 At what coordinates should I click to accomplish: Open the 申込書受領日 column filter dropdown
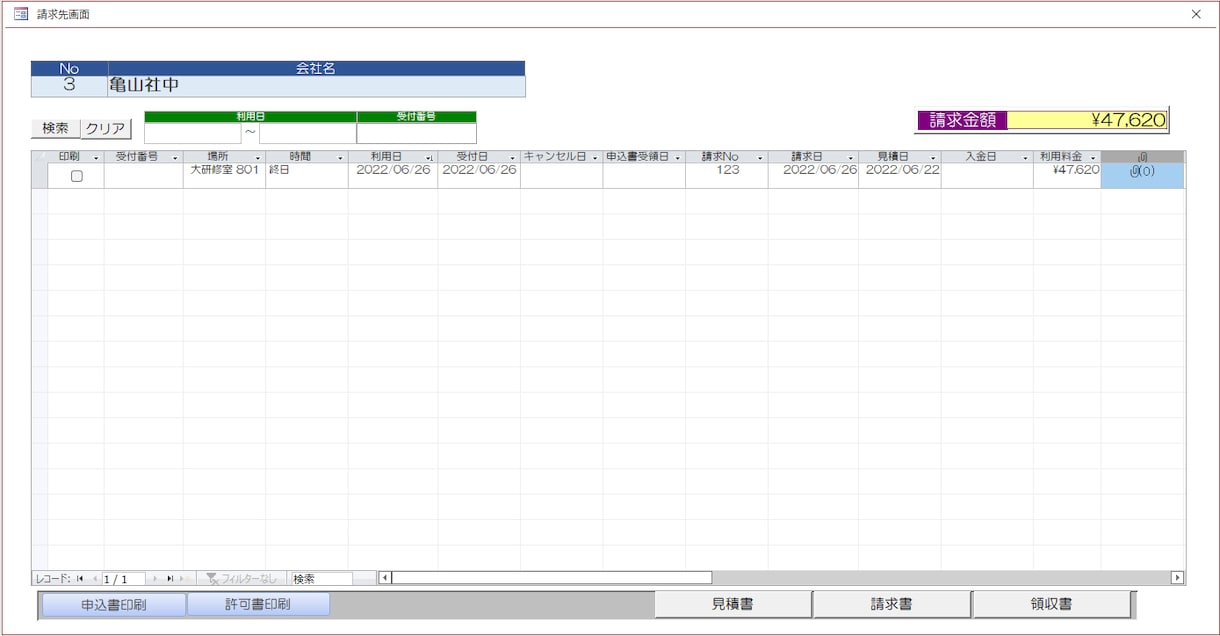[677, 158]
